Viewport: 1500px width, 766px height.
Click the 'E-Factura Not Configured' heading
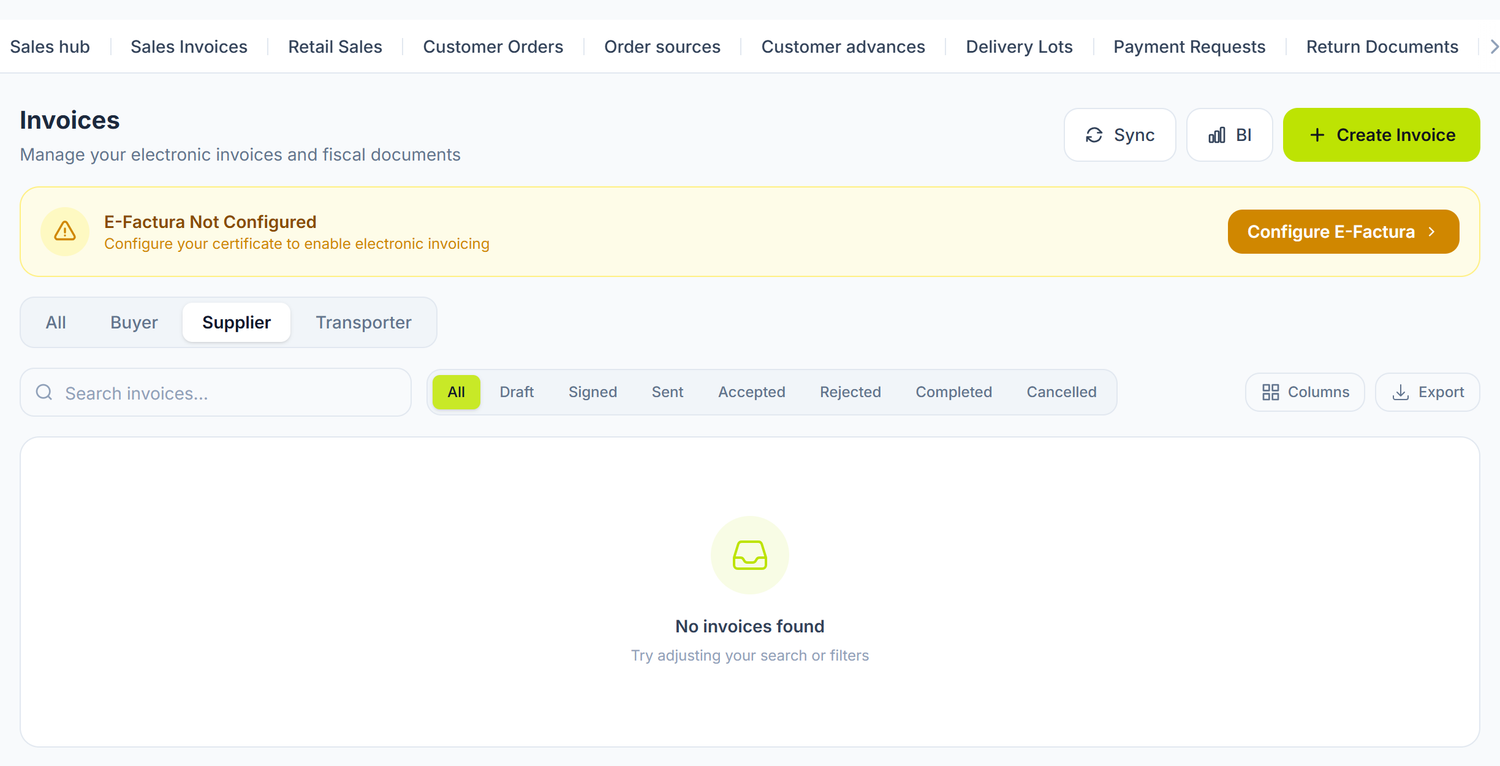tap(210, 222)
